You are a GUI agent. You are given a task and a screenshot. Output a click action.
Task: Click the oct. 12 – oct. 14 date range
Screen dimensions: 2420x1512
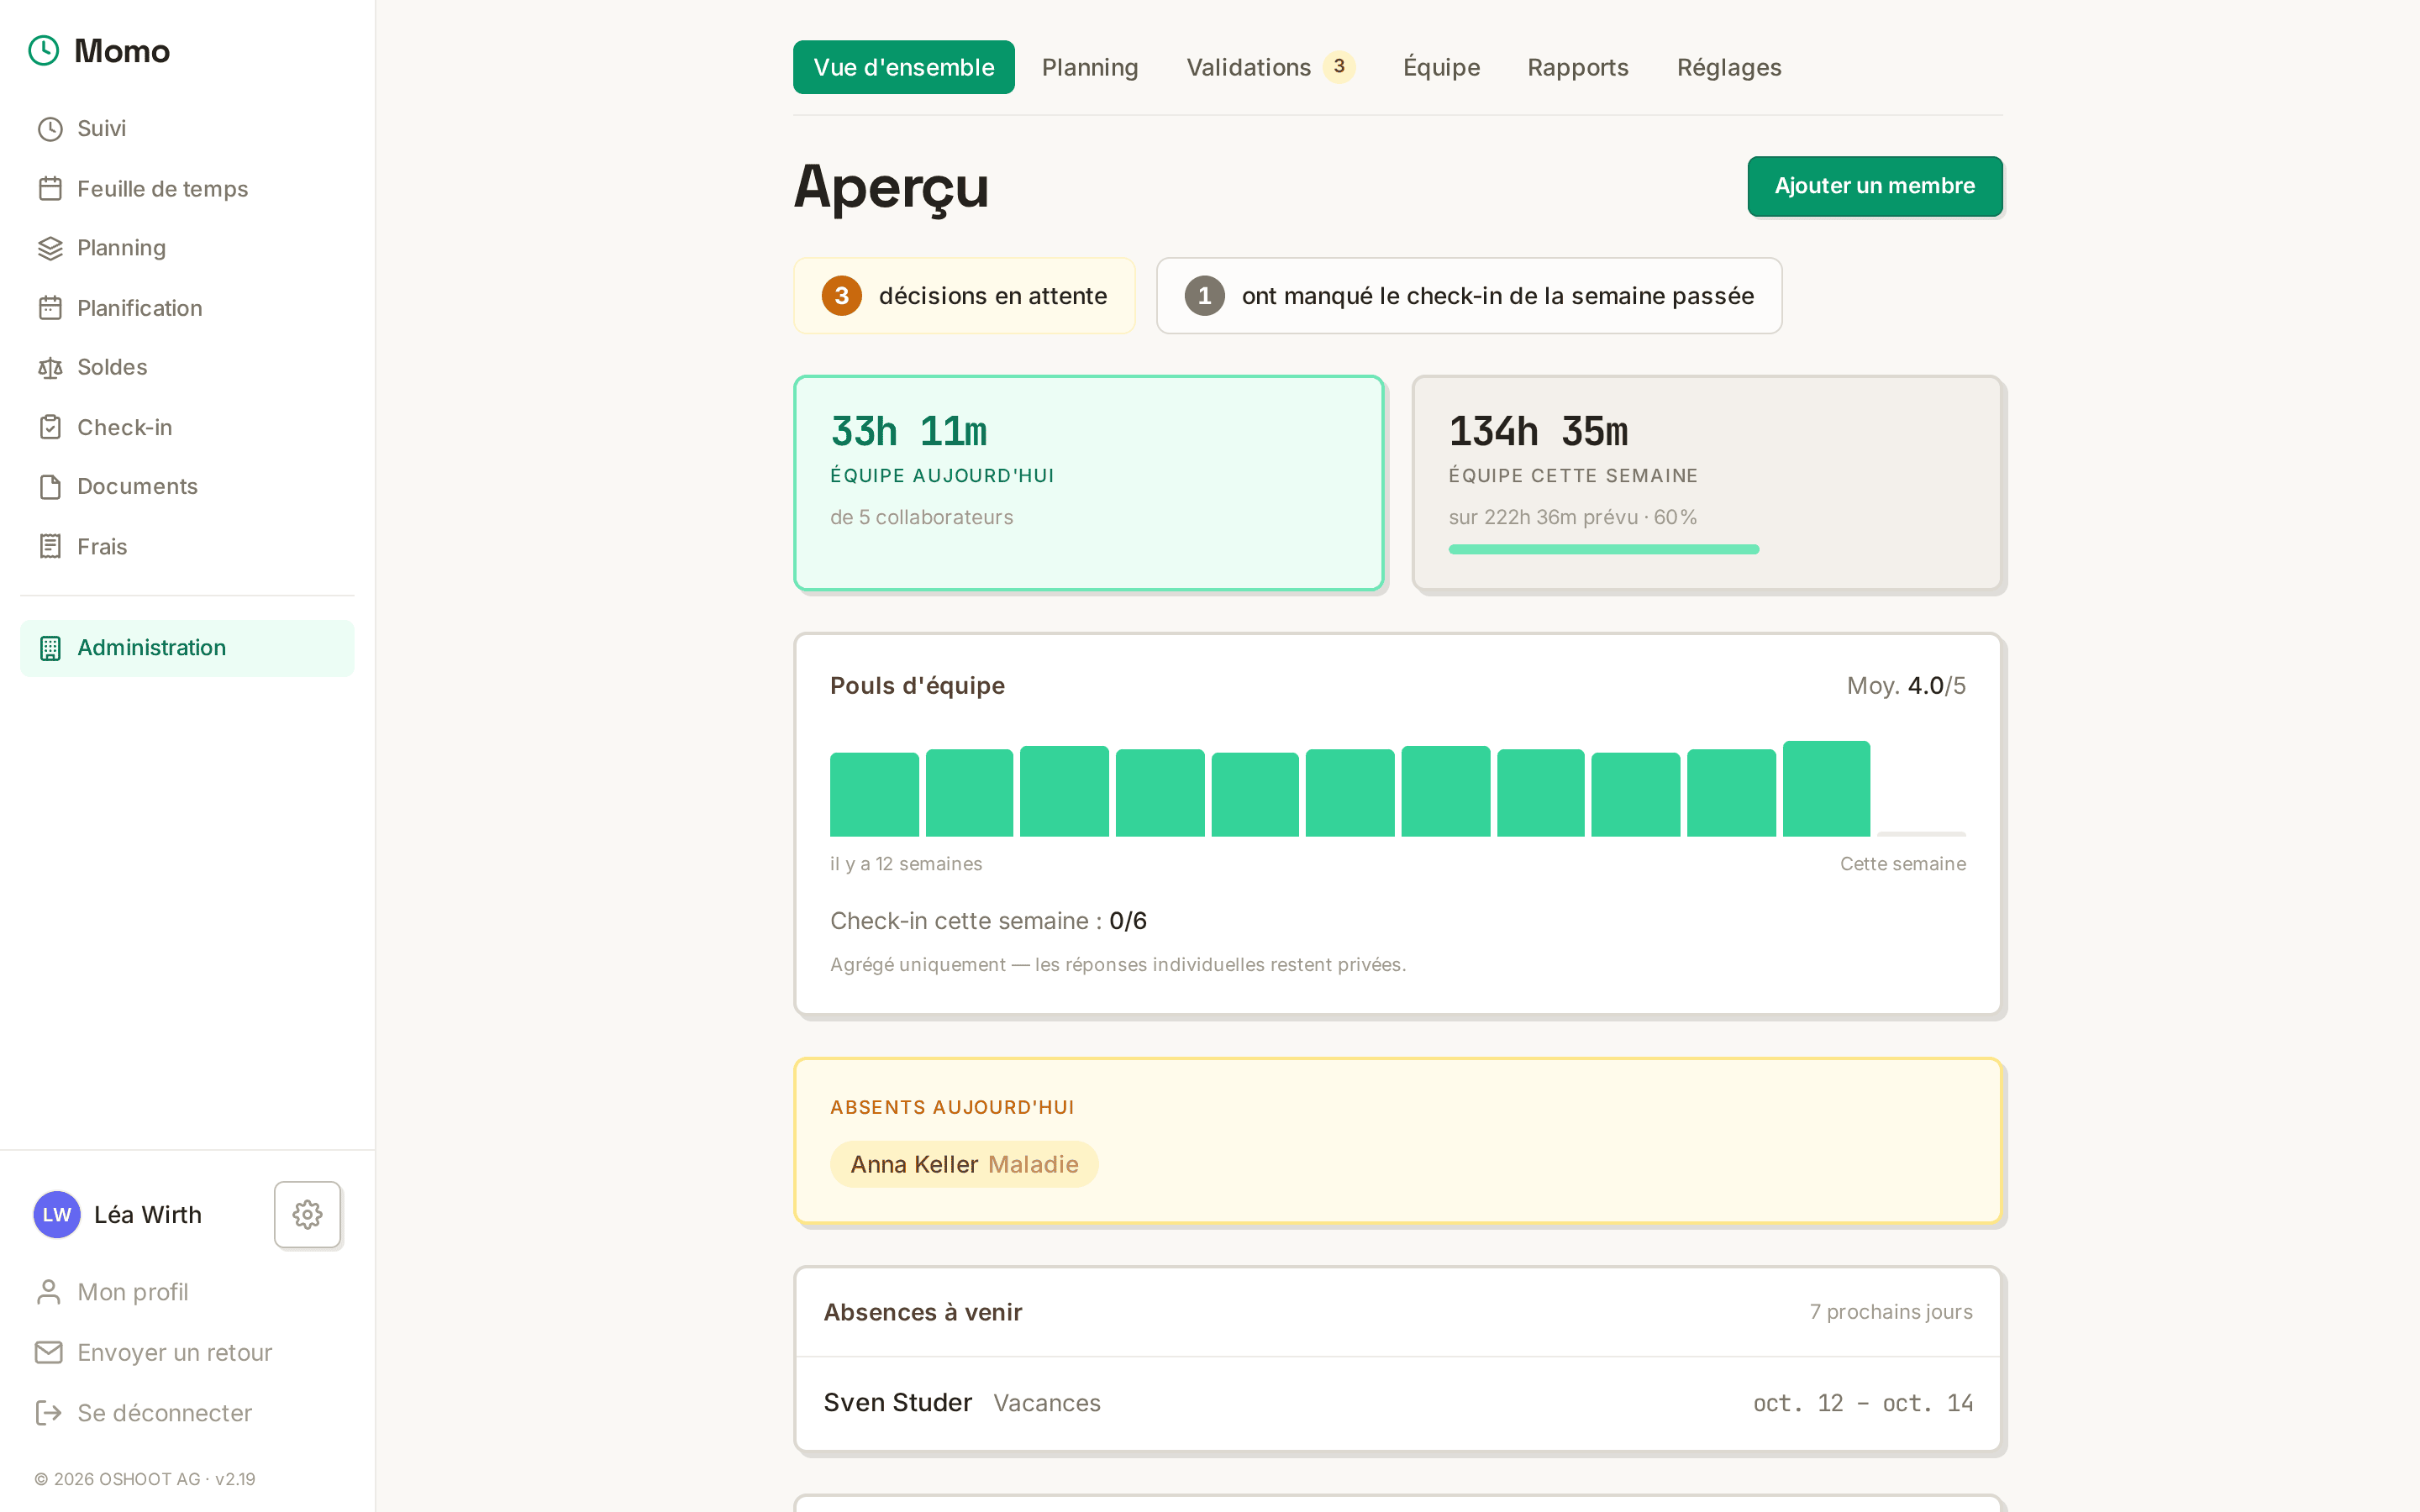[1863, 1403]
